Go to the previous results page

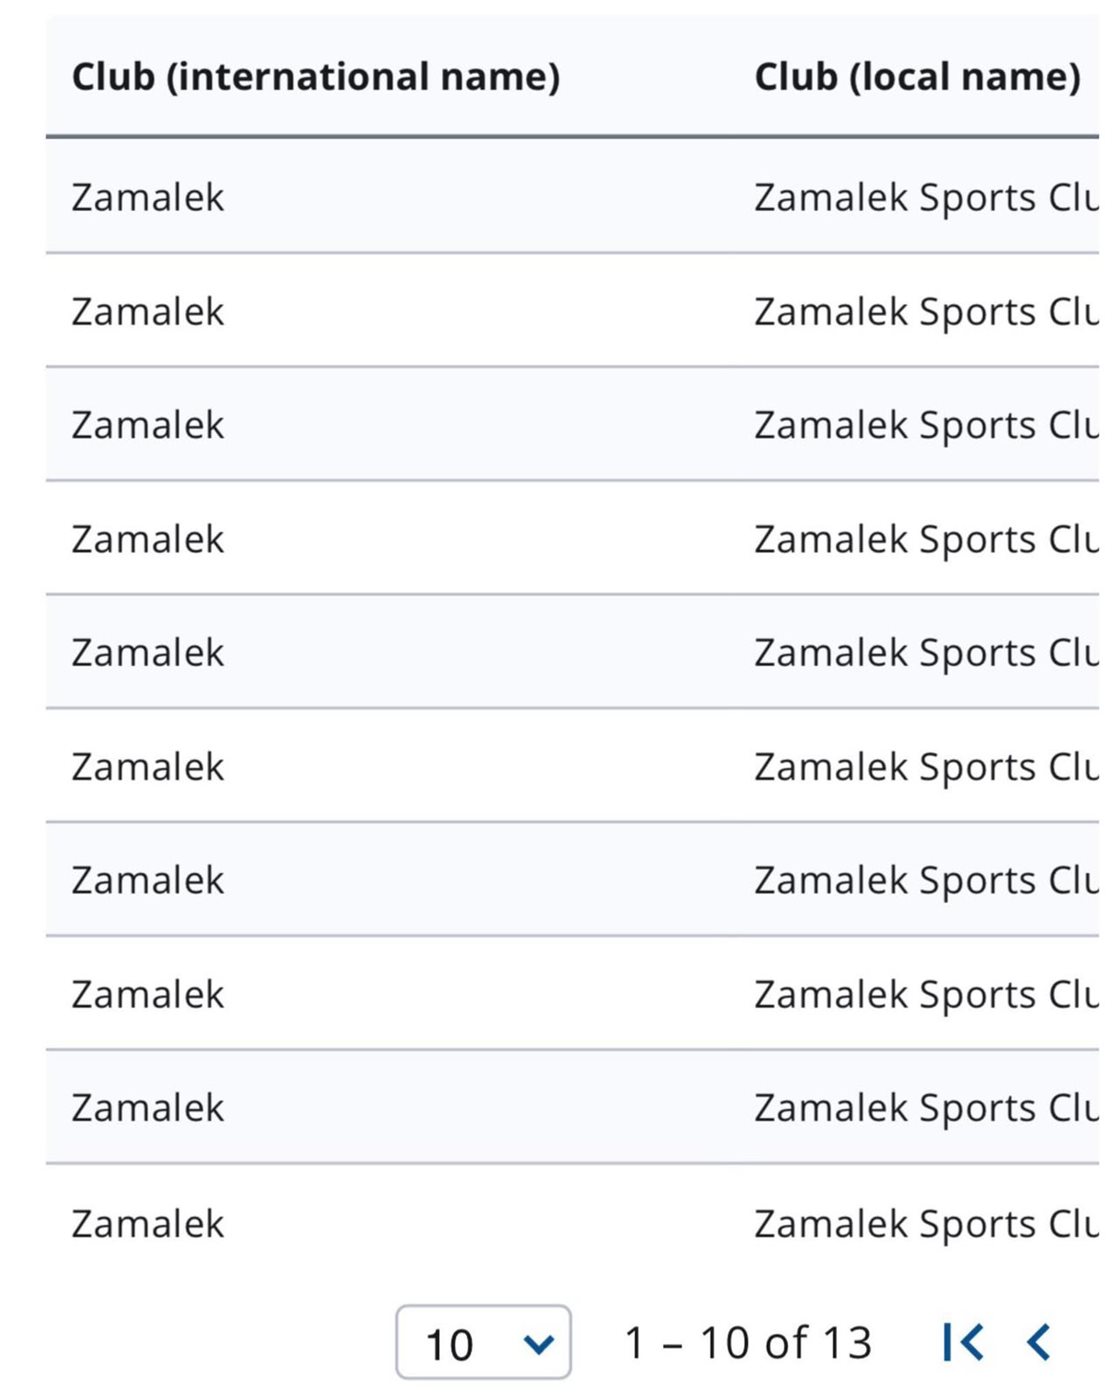1039,1342
